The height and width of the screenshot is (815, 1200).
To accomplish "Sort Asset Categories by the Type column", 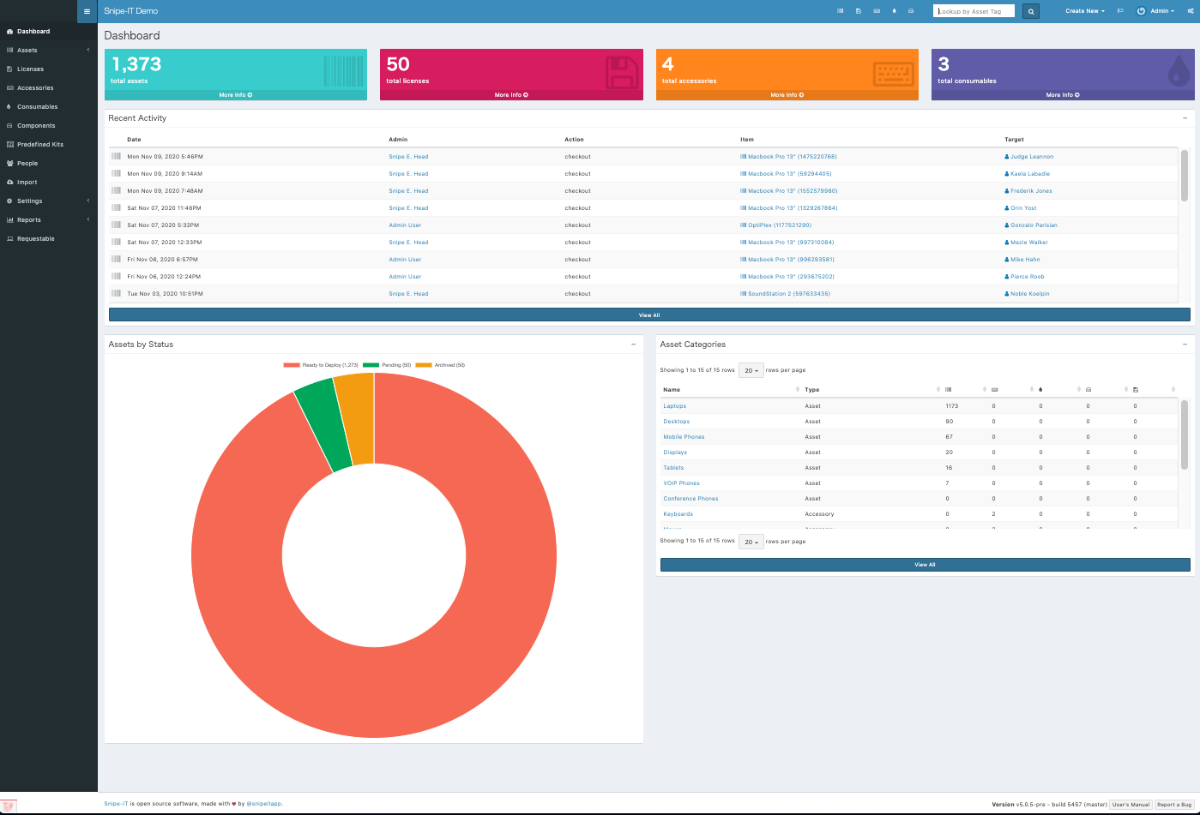I will tap(872, 389).
